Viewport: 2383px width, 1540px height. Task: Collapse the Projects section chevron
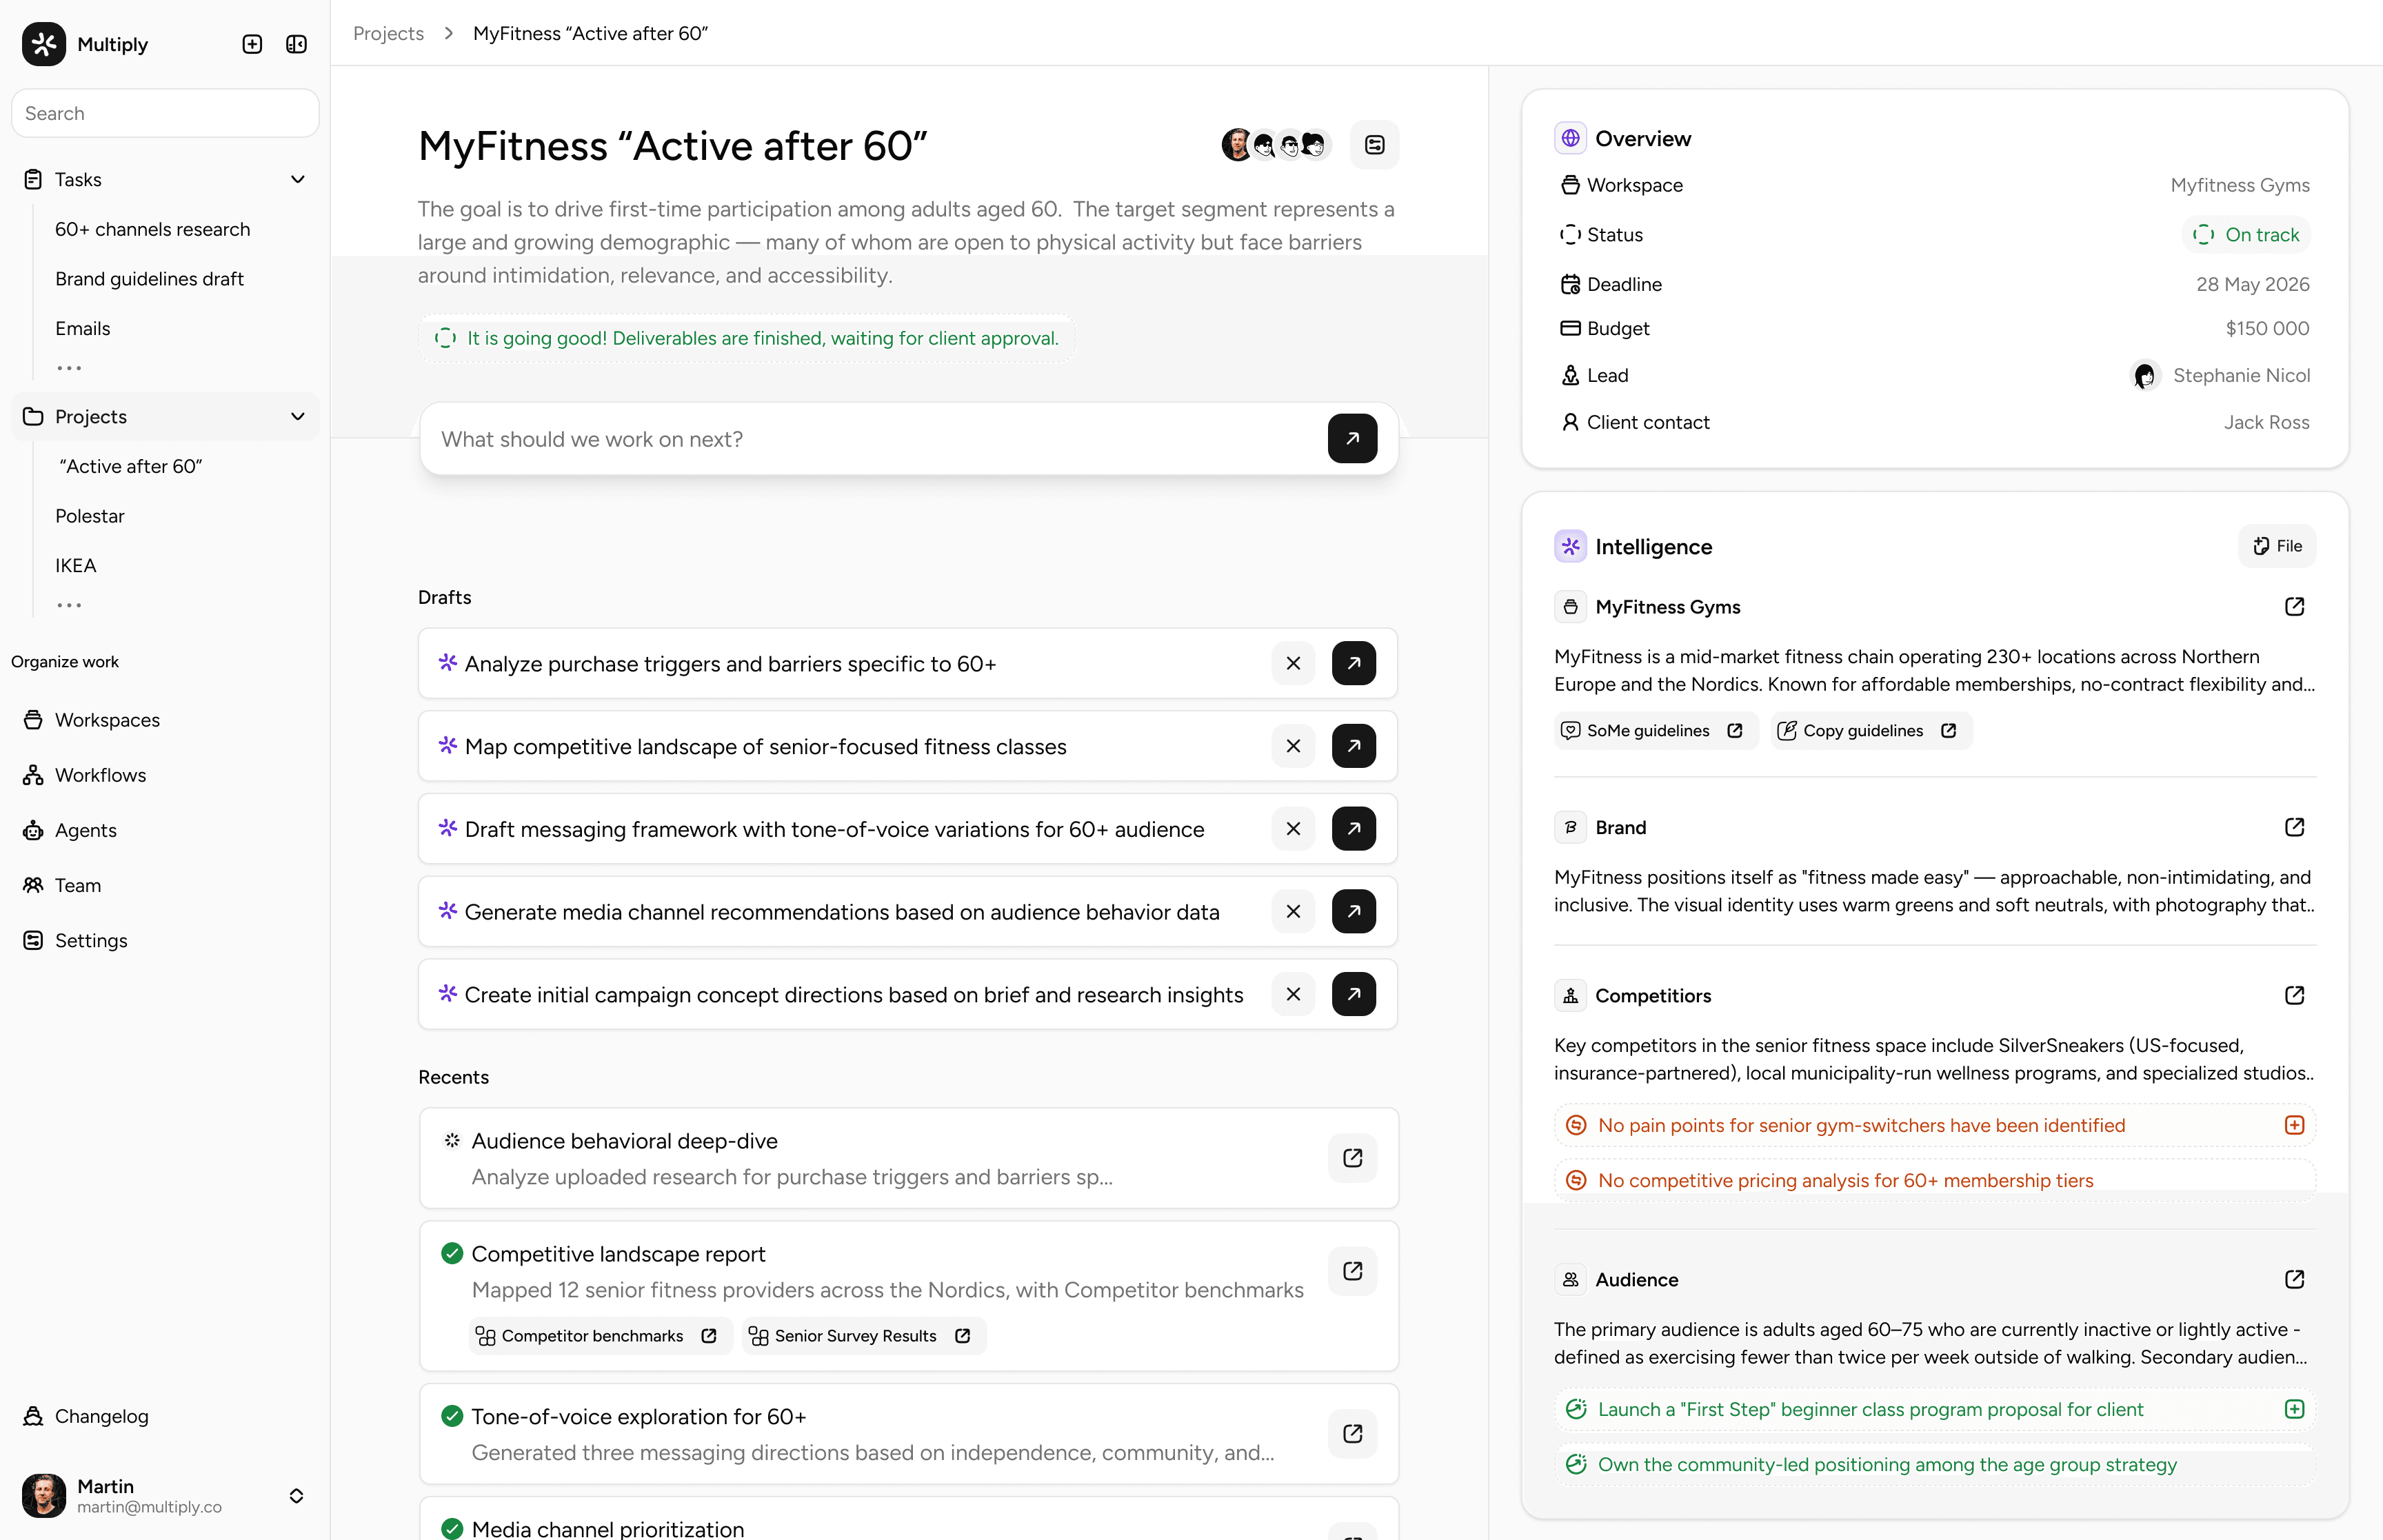pyautogui.click(x=297, y=417)
